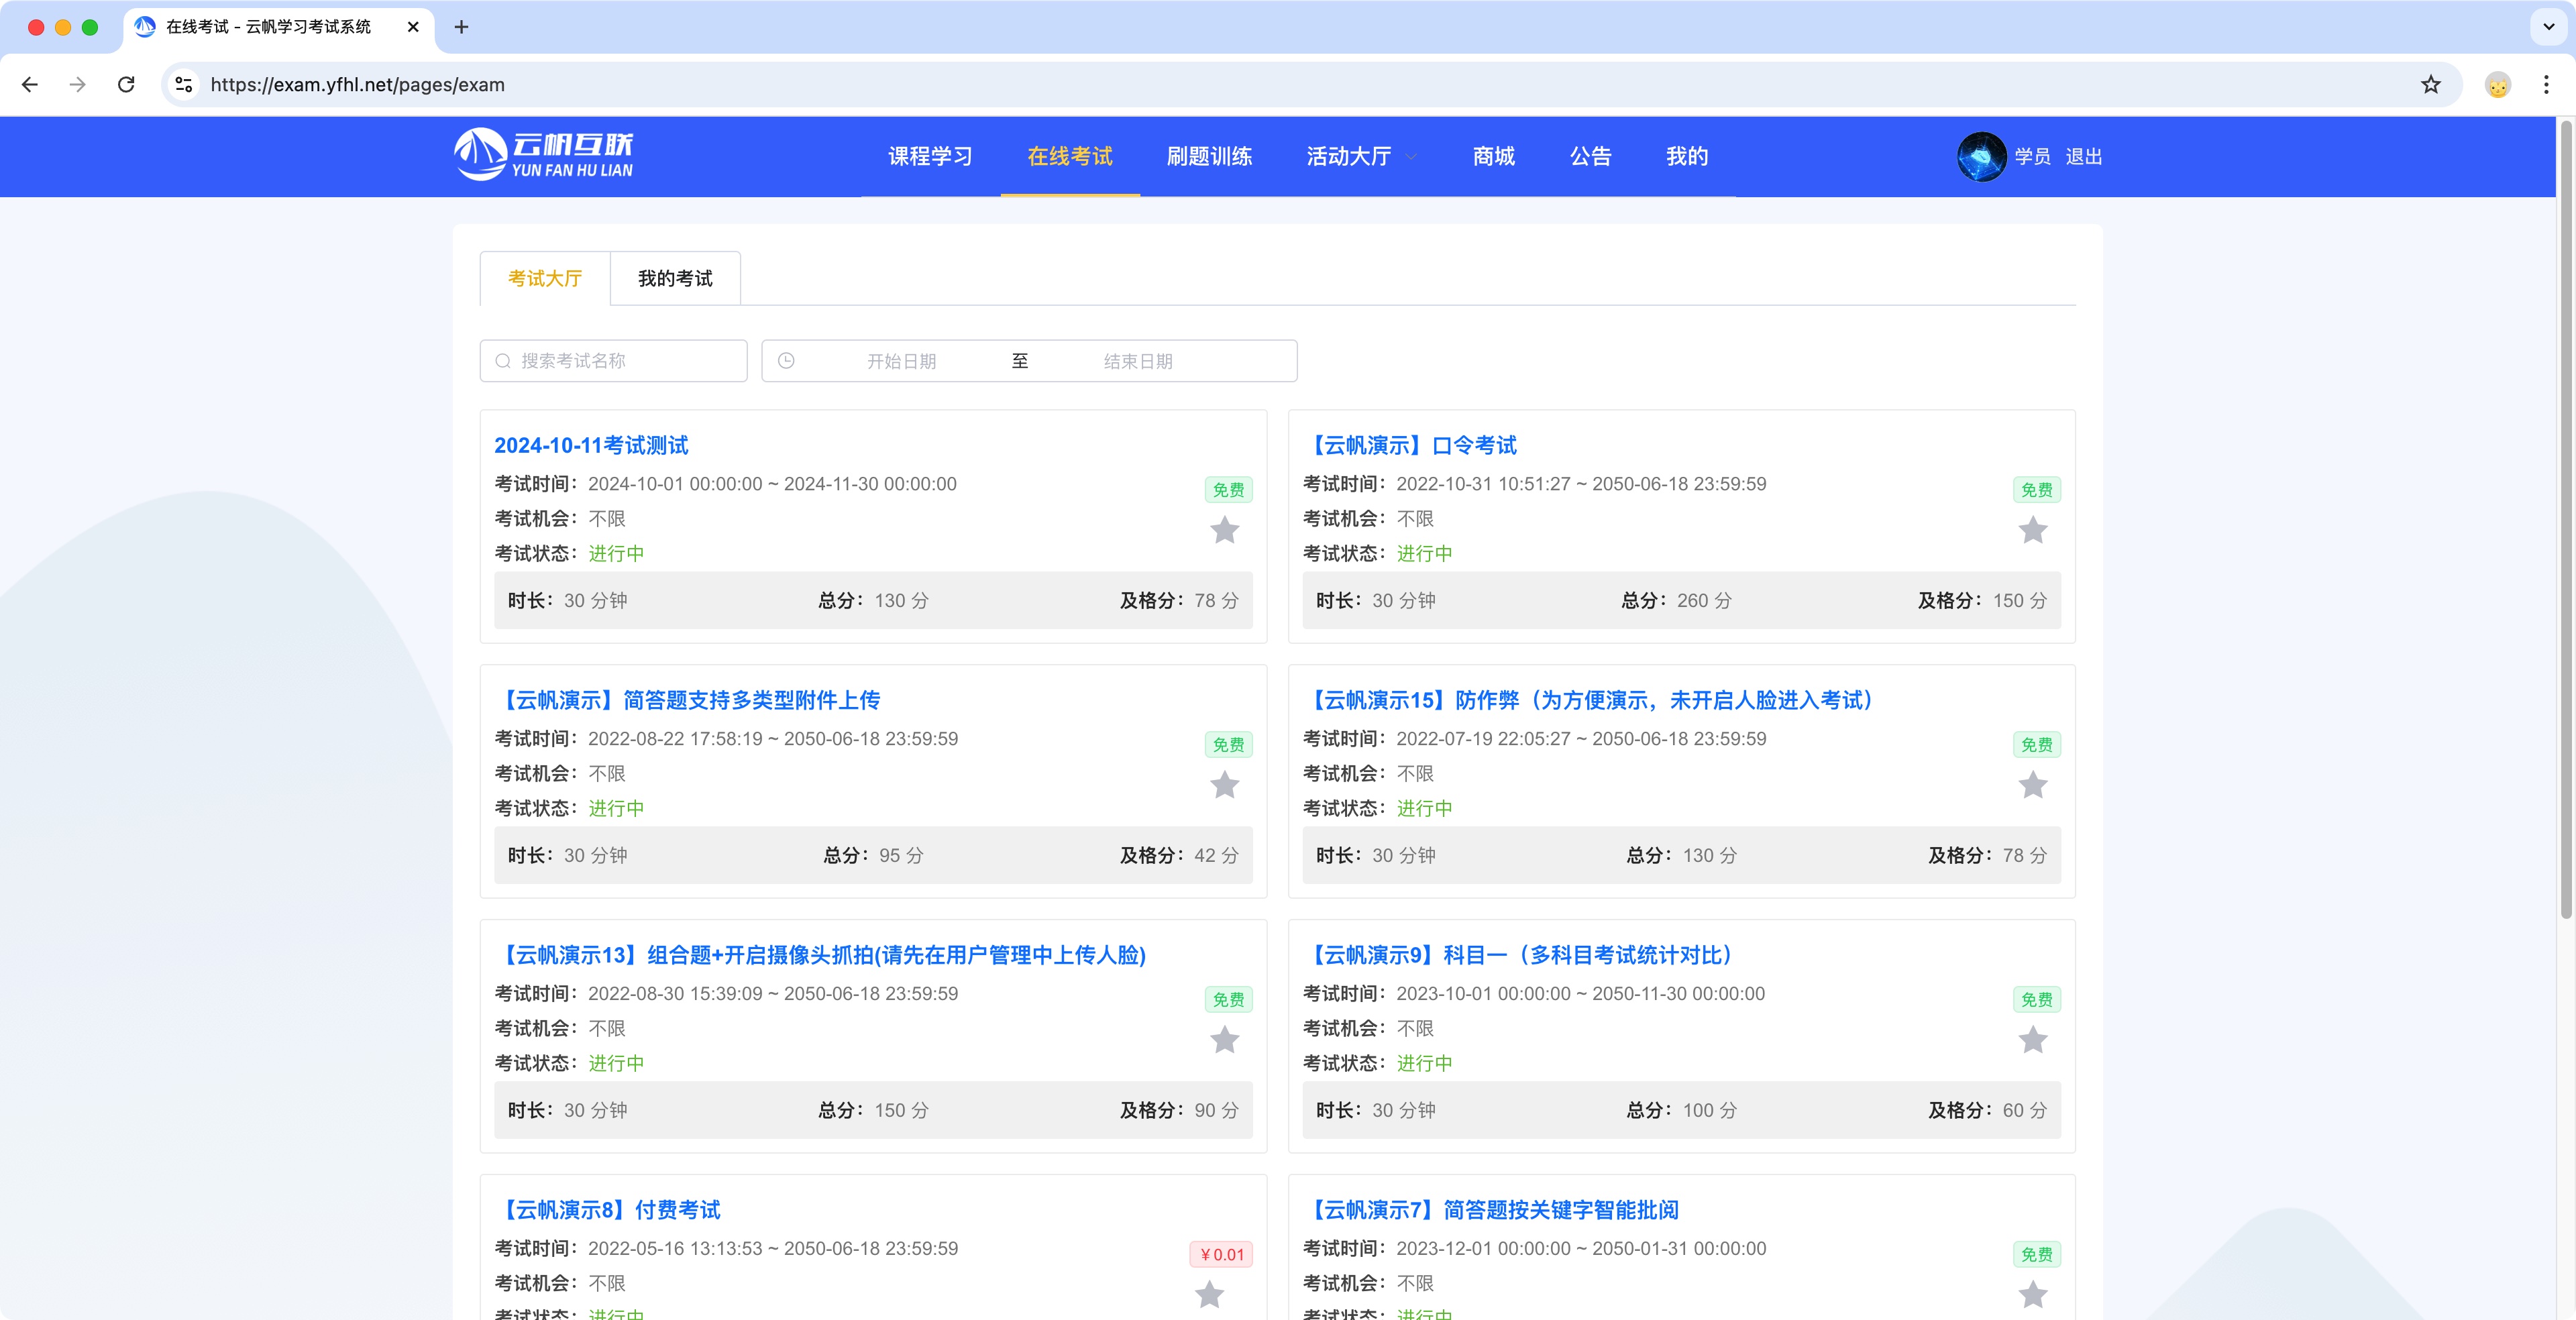
Task: Open the 我的 navigation item
Action: pyautogui.click(x=1686, y=157)
